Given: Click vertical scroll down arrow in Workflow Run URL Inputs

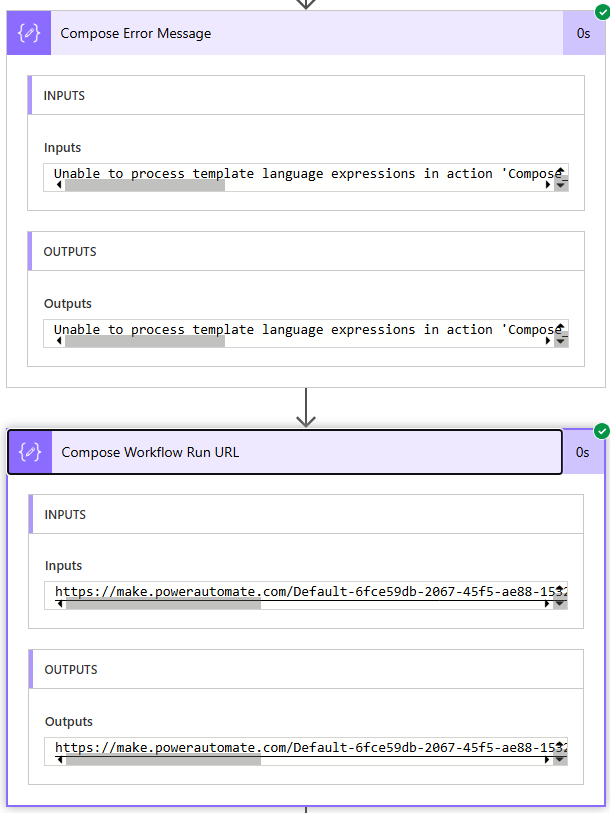Looking at the screenshot, I should point(561,604).
